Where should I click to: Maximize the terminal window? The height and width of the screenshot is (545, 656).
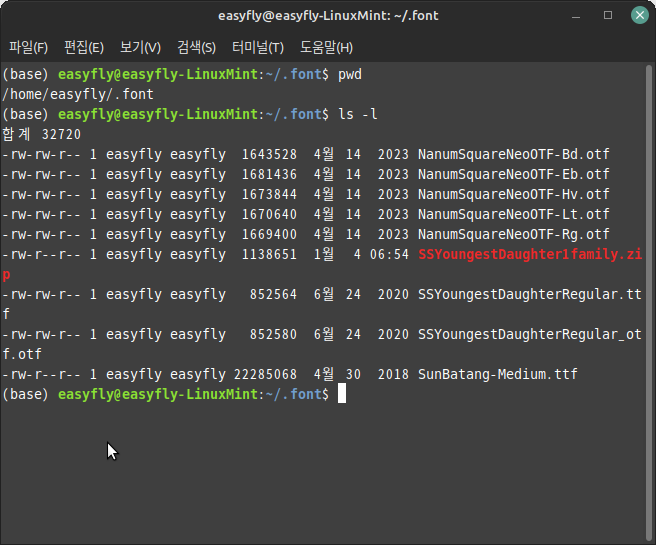point(608,15)
